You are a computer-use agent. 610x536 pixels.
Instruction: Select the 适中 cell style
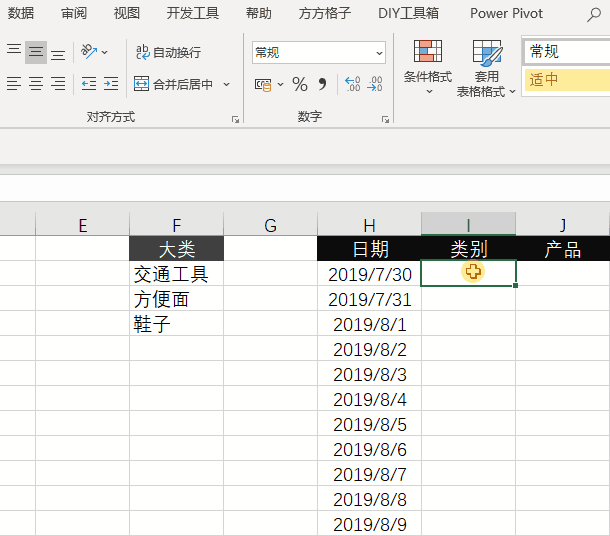pyautogui.click(x=567, y=80)
